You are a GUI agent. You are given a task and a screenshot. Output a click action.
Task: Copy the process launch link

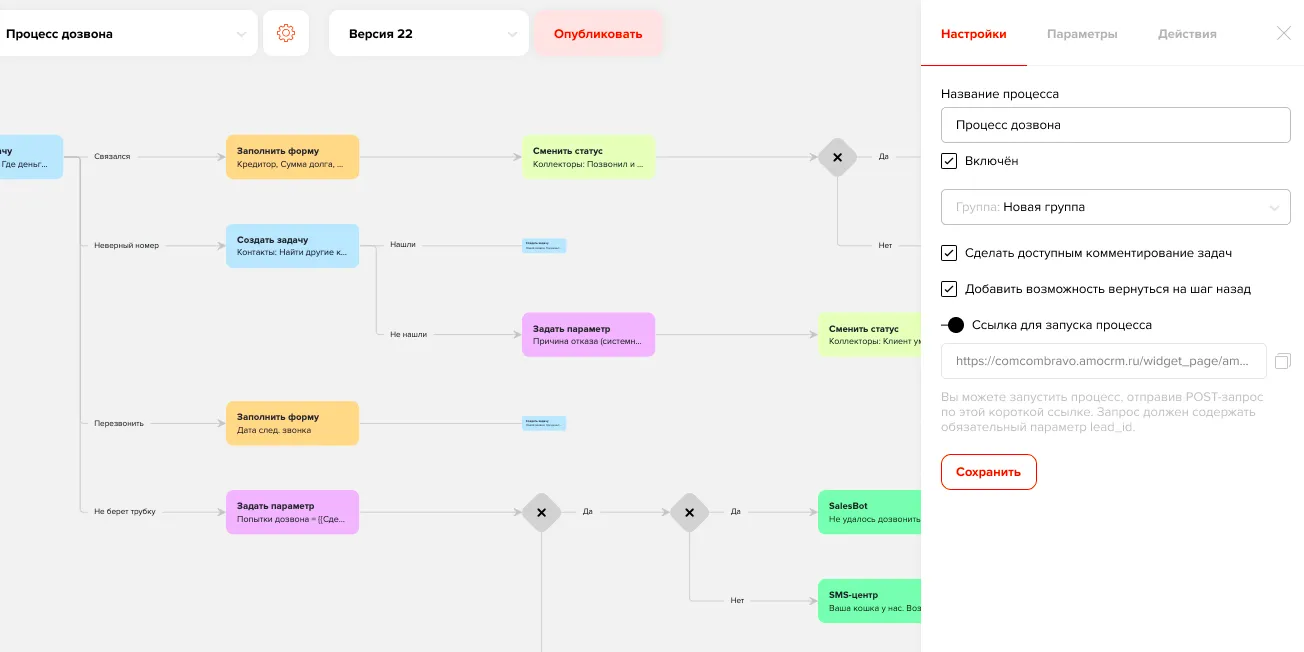tap(1283, 361)
